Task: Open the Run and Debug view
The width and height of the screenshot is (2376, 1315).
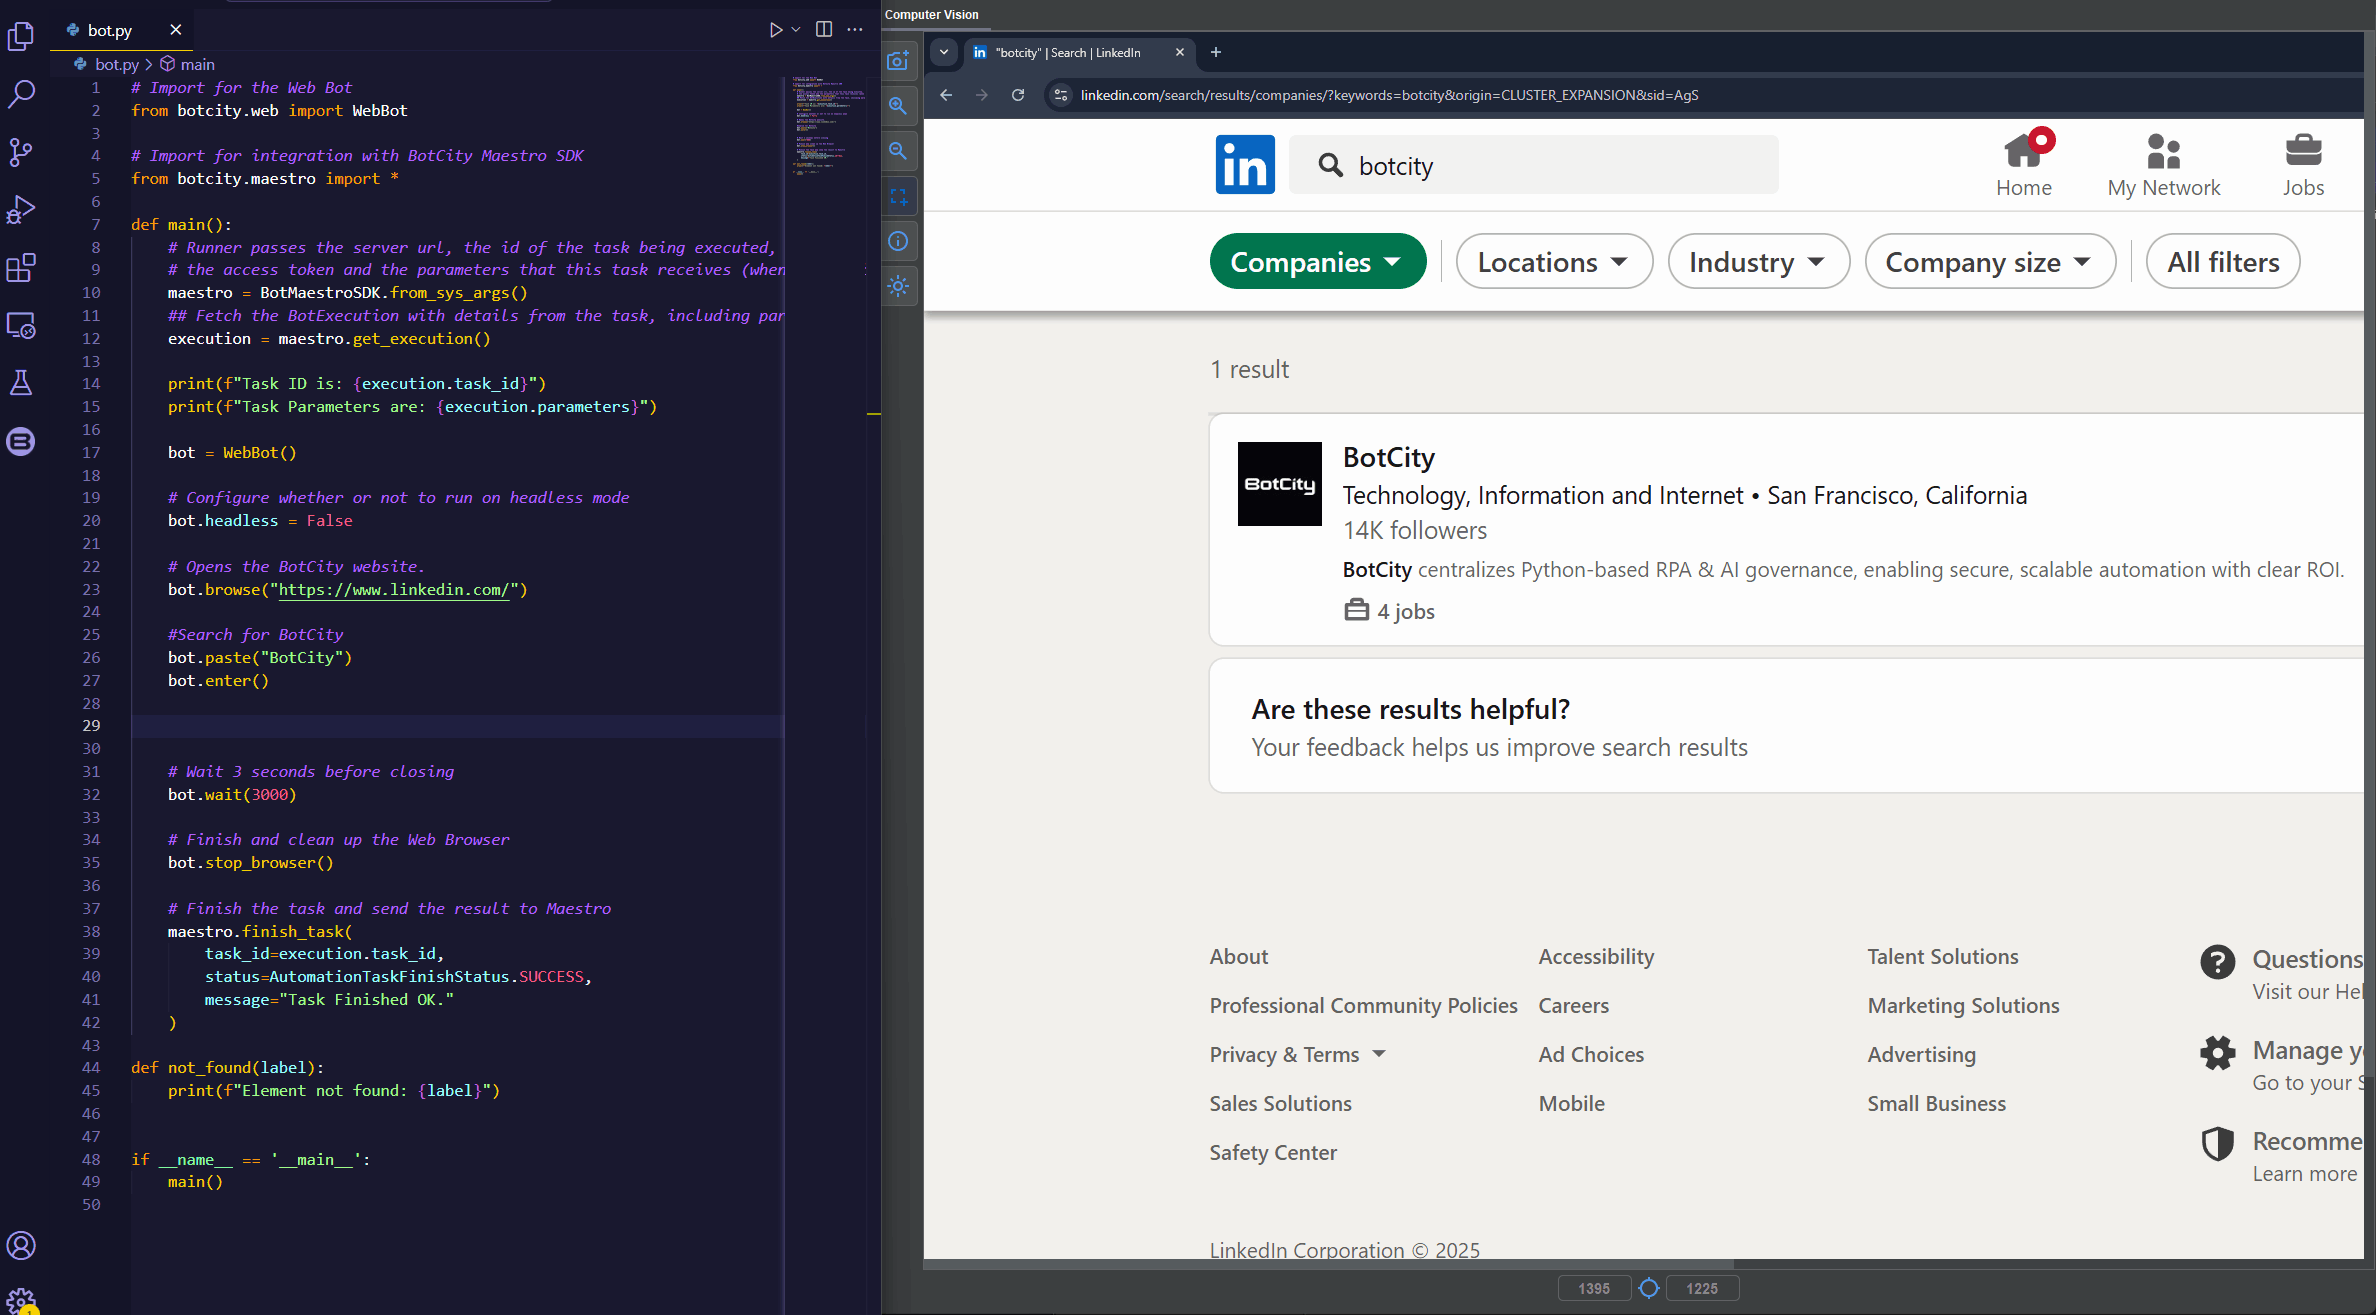Action: point(21,210)
